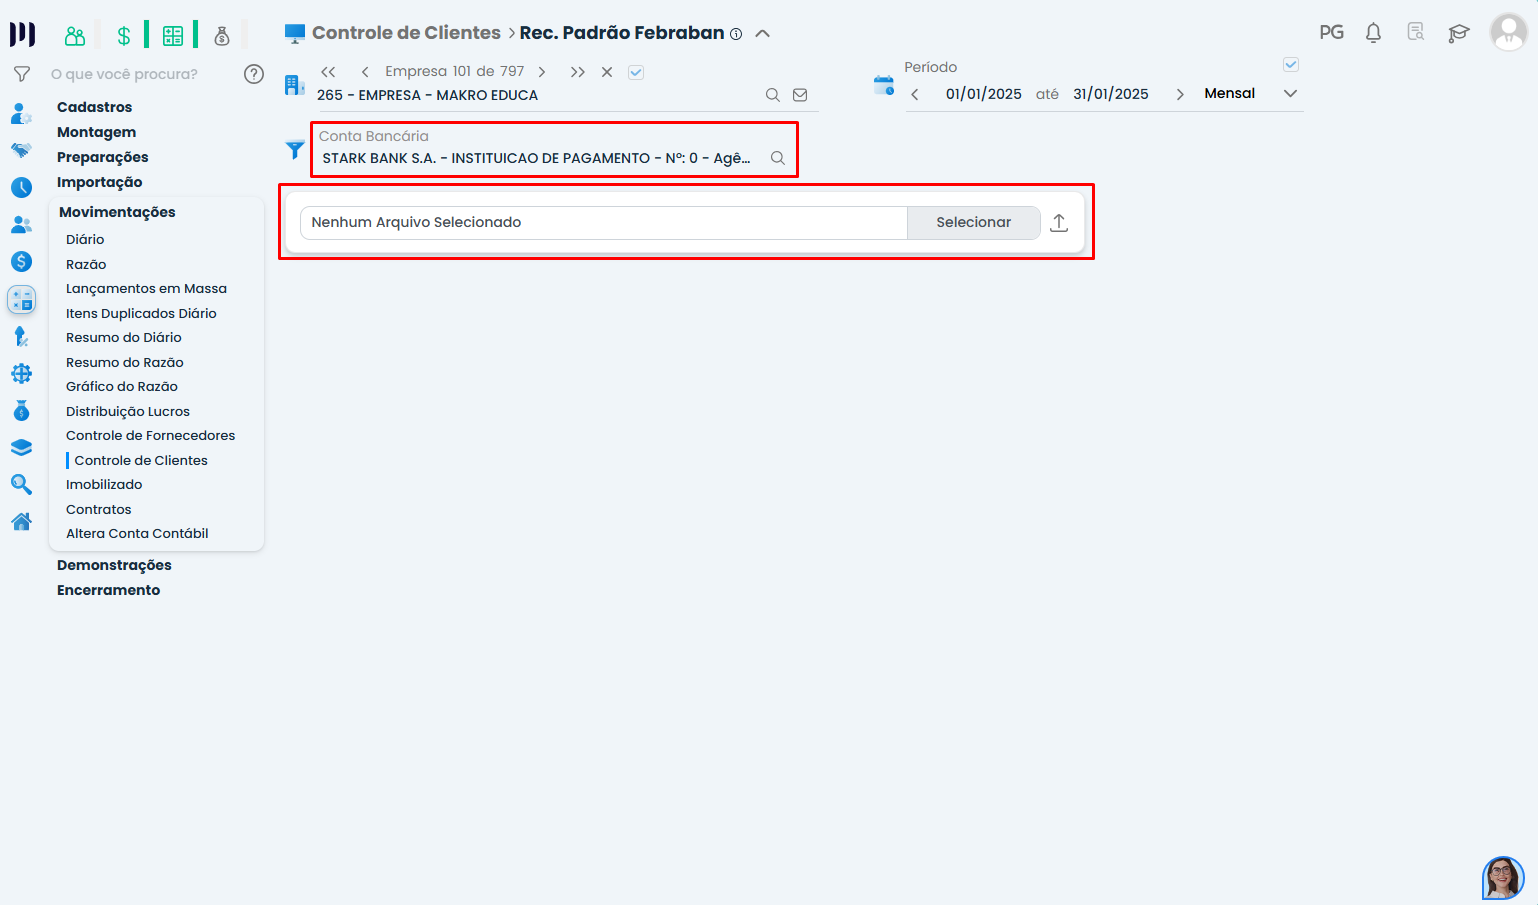Open the magnifier sidebar icon
1538x905 pixels.
(21, 485)
